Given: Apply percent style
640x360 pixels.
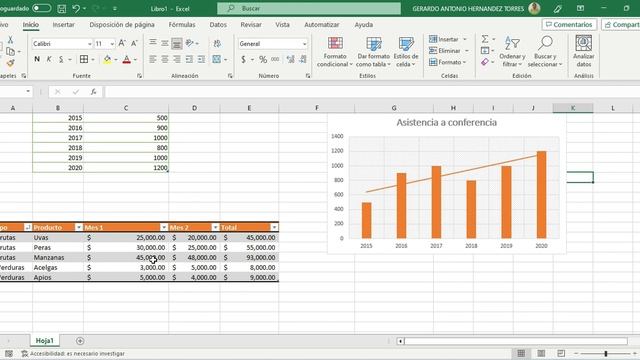Looking at the screenshot, I should coord(263,60).
